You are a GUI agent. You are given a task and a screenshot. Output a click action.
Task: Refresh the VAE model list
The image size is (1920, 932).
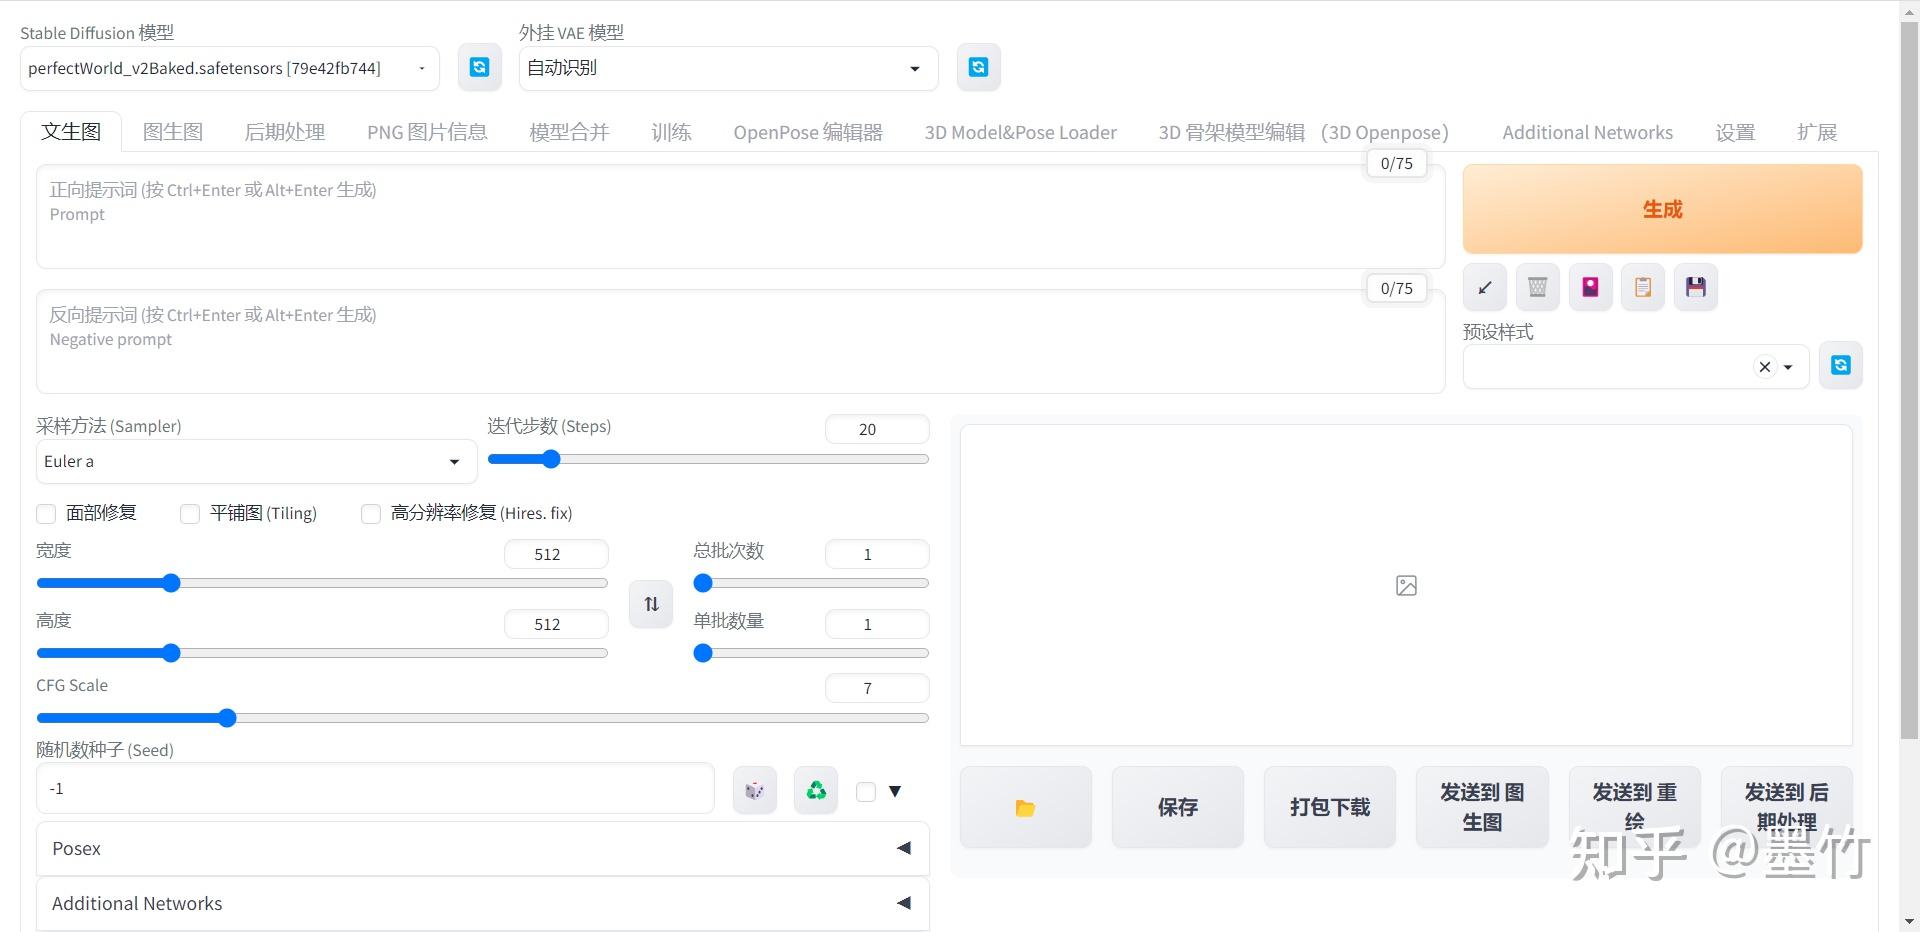pyautogui.click(x=978, y=67)
